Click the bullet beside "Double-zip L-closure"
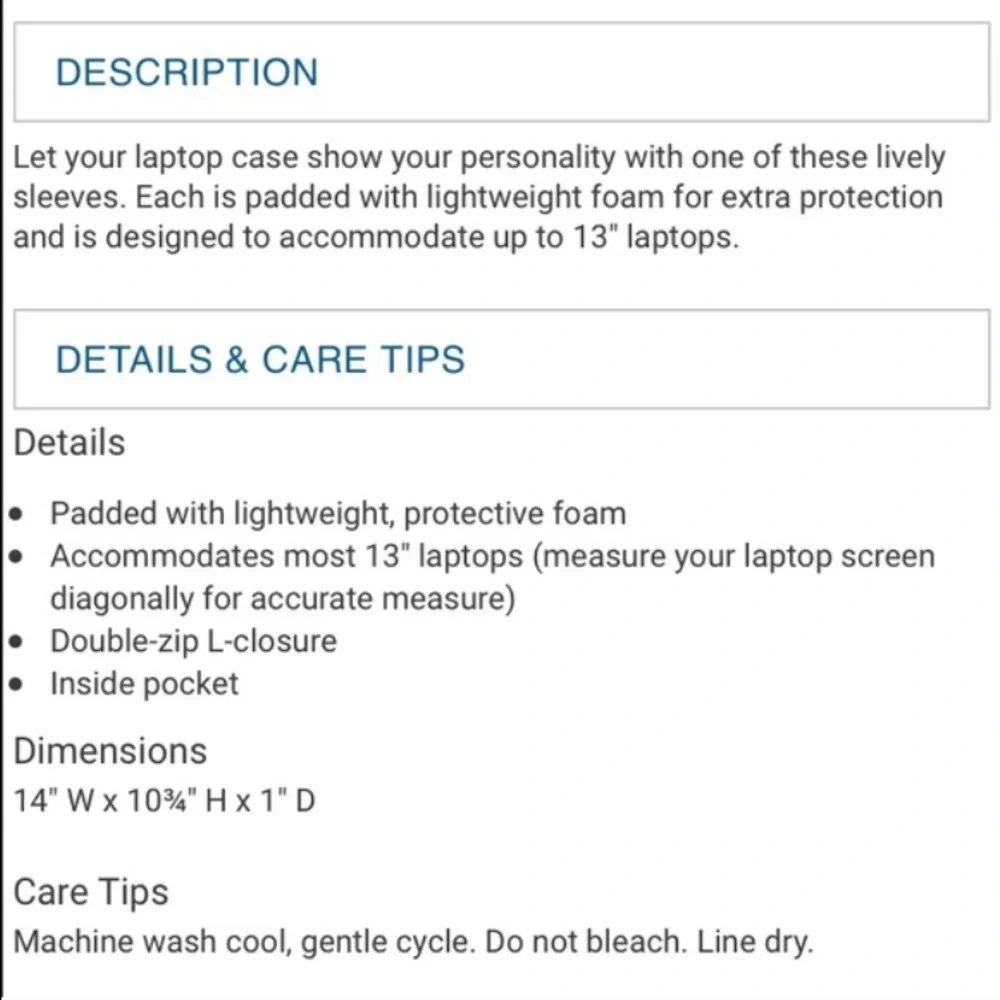Viewport: 1000px width, 1000px height. coord(19,642)
